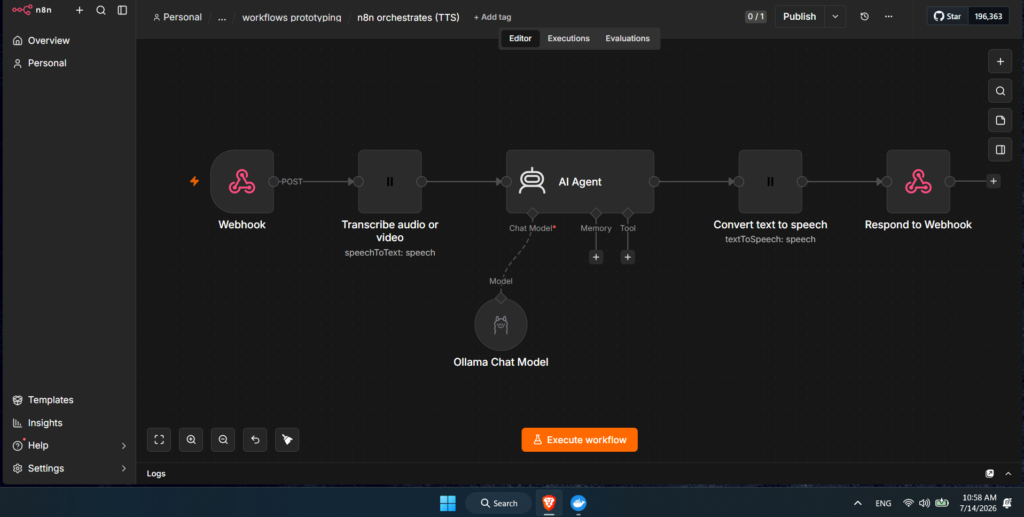Switch to the Executions tab
This screenshot has width=1024, height=517.
tap(568, 39)
